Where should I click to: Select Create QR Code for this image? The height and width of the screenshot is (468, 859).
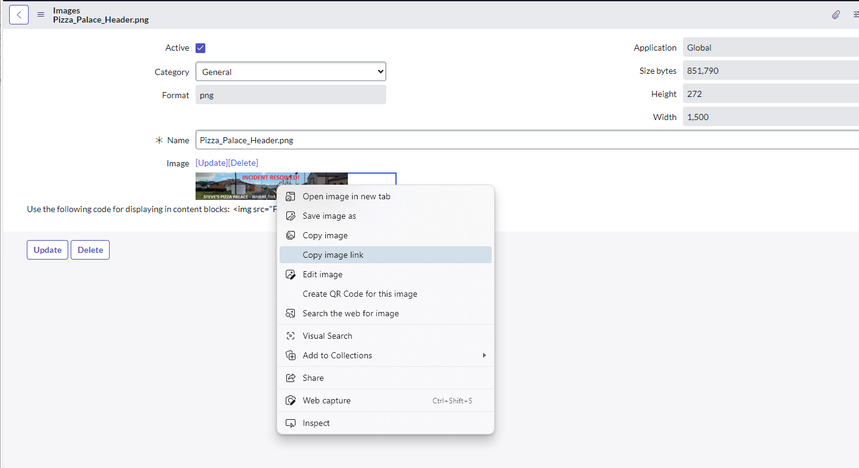[386, 294]
